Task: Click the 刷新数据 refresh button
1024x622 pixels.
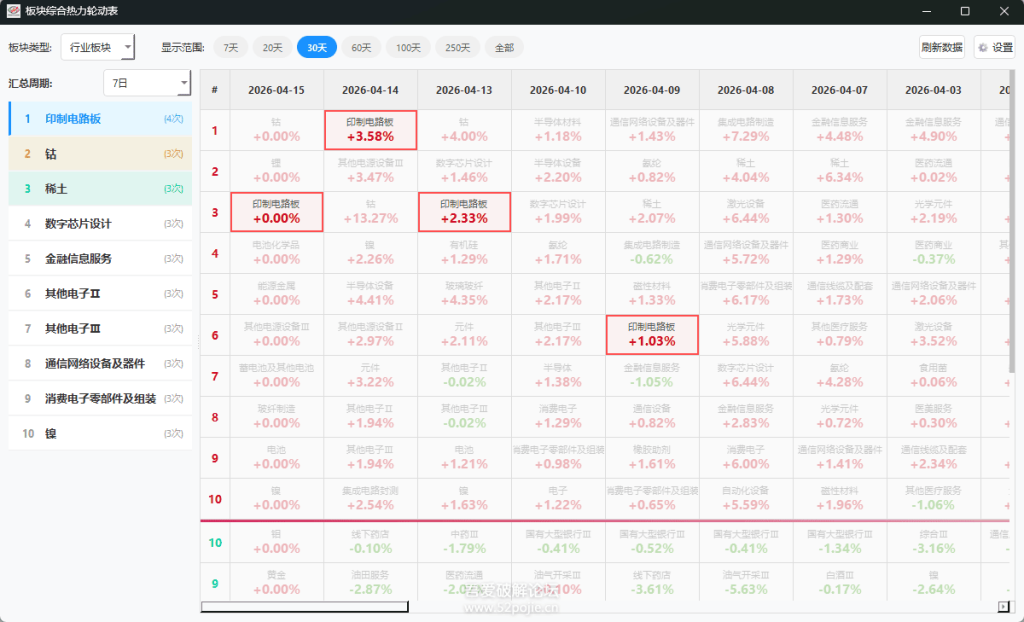Action: coord(942,47)
